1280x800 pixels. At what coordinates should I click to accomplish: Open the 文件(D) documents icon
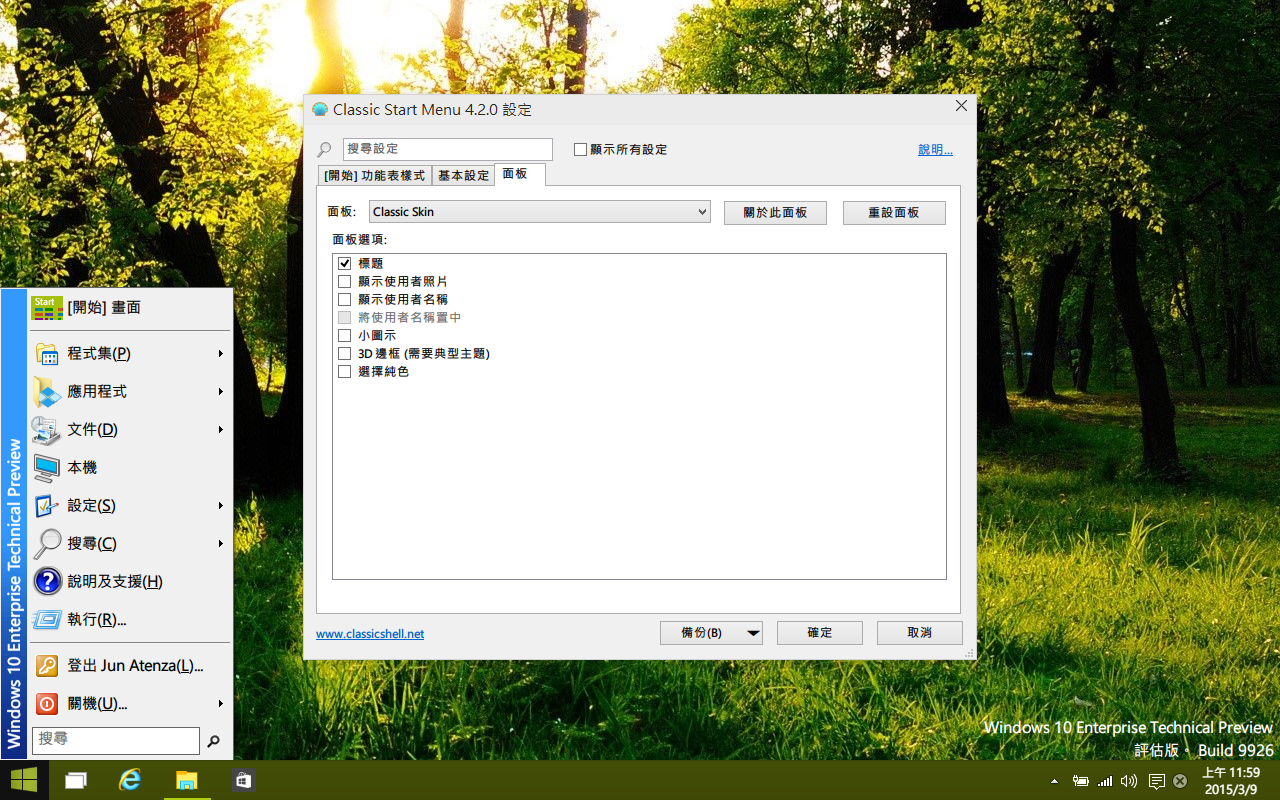pyautogui.click(x=47, y=430)
